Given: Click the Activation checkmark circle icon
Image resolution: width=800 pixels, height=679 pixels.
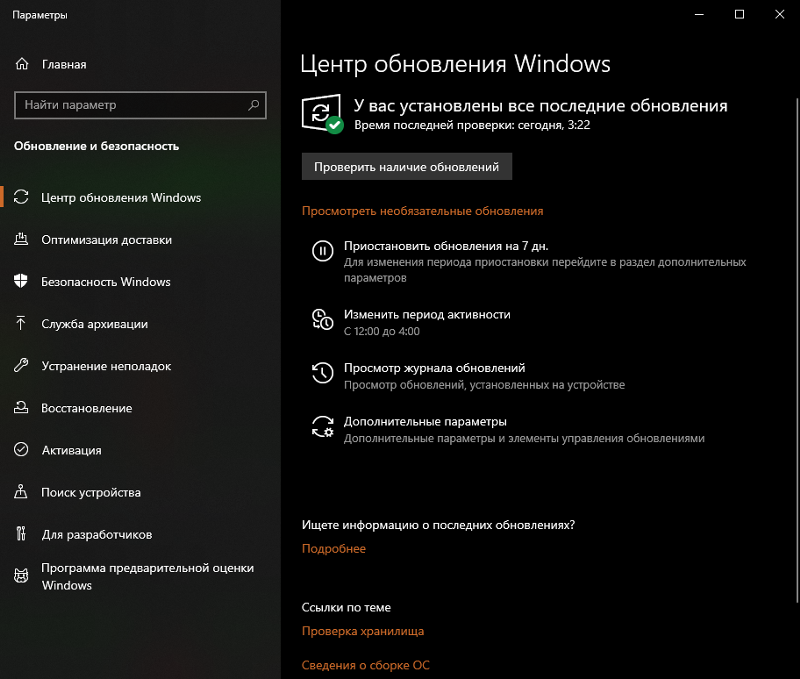Looking at the screenshot, I should pos(21,449).
